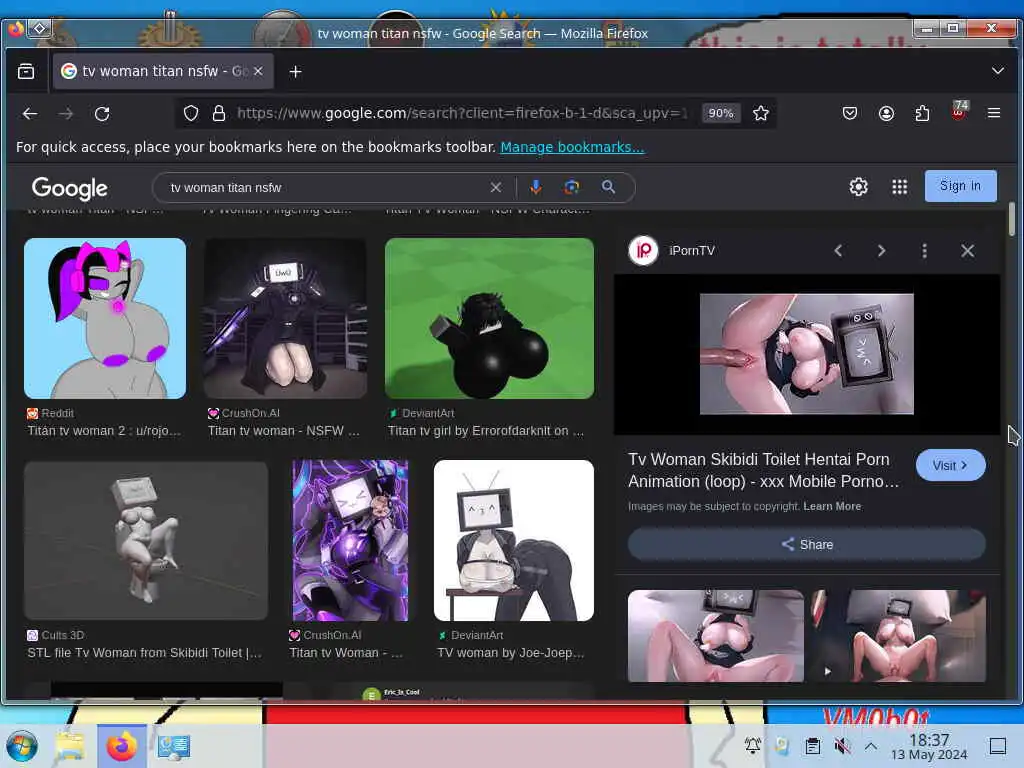Open the tracking protection shield icon
Viewport: 1024px width, 768px height.
[191, 113]
